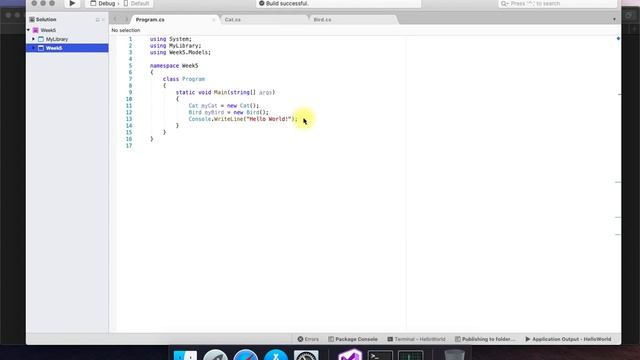Click the search field in the toolbar
Screen dimensions: 640x360
point(557,3)
